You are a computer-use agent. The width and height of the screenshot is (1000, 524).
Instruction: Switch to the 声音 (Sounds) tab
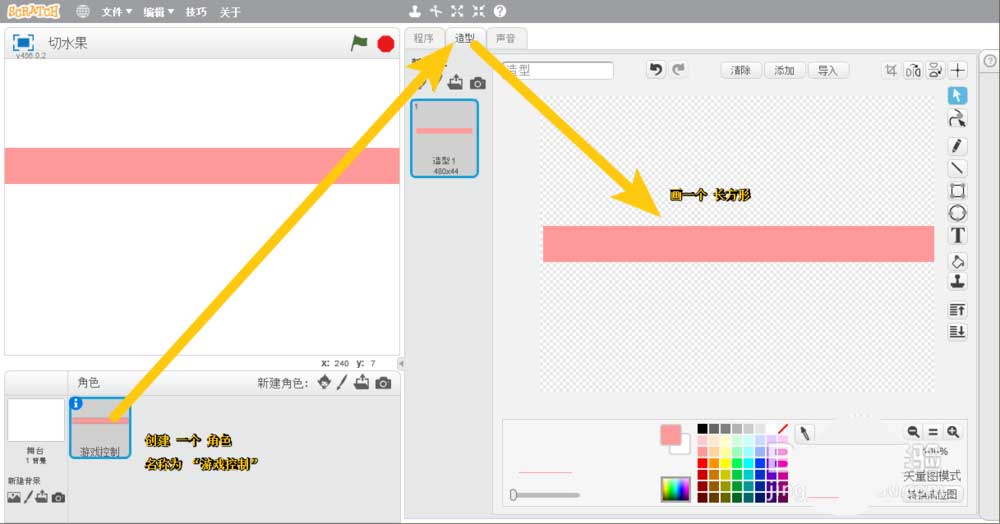click(x=506, y=38)
